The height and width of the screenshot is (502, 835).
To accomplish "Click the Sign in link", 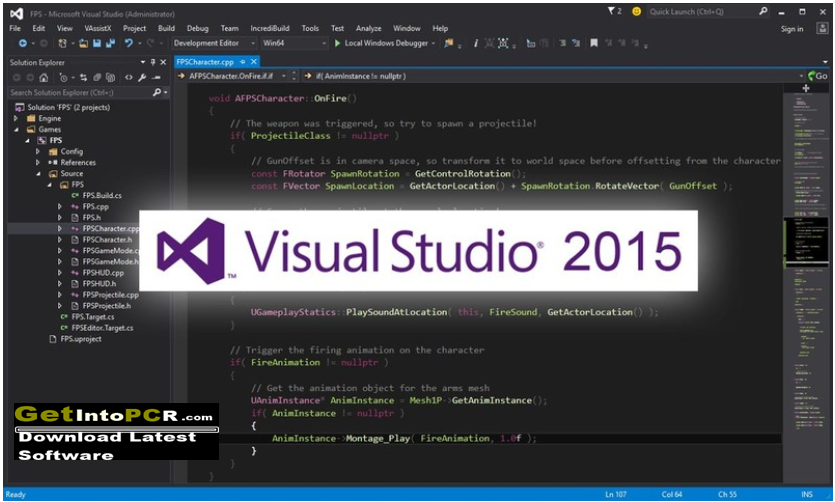I will [x=792, y=29].
